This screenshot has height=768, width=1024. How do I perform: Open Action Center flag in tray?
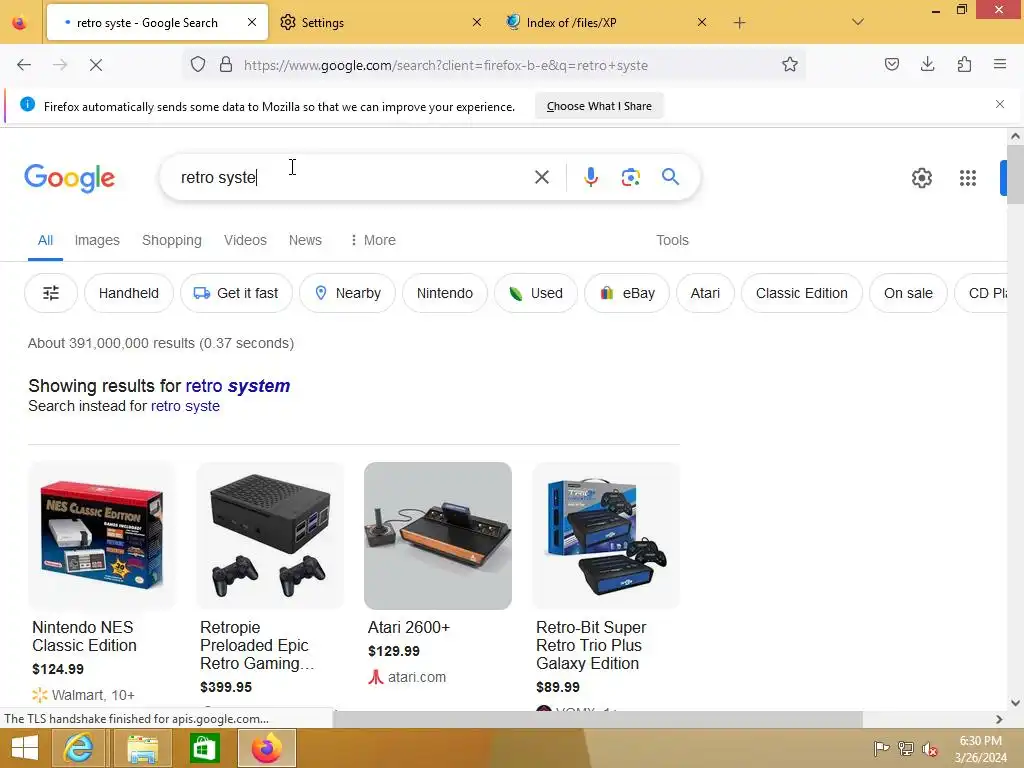point(881,749)
